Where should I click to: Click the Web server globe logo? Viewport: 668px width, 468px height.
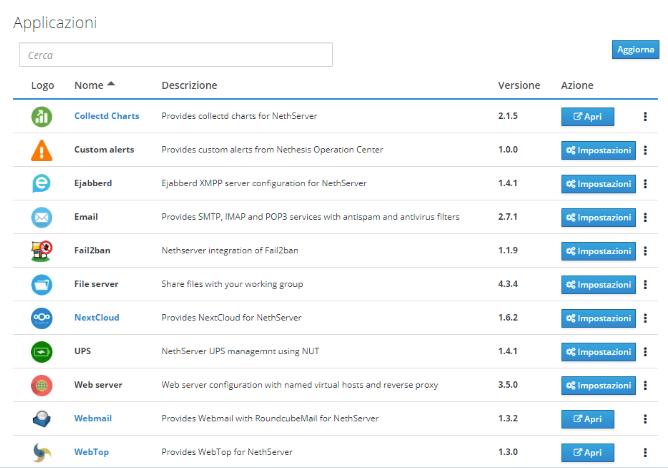[x=42, y=385]
